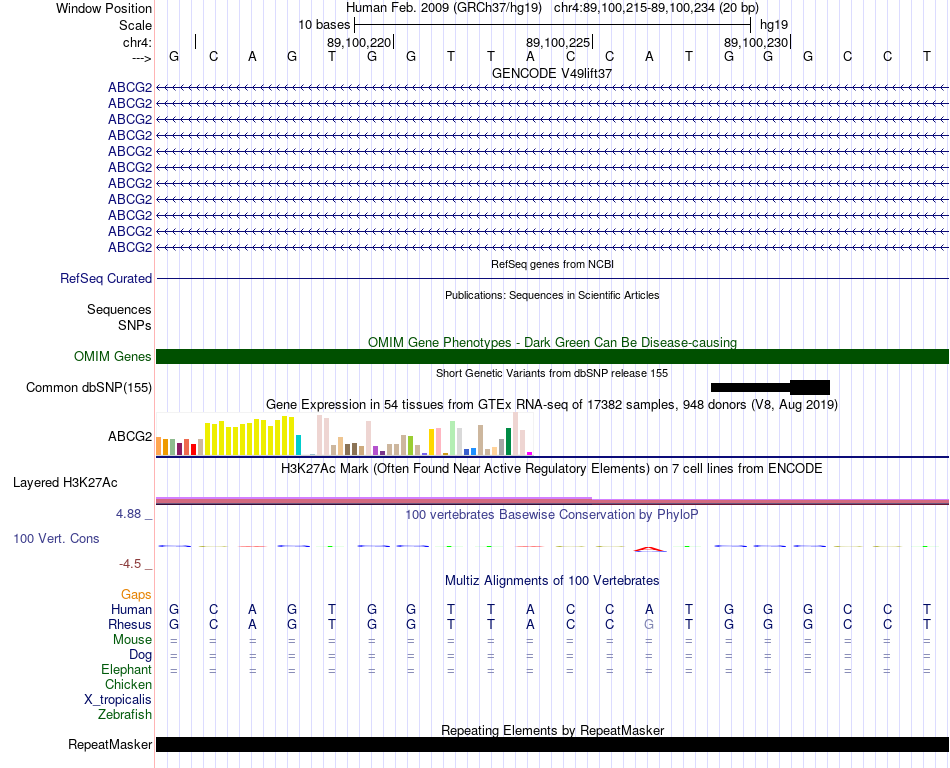Click the 100 Vert. Cons track label
This screenshot has width=950, height=768.
pos(56,538)
